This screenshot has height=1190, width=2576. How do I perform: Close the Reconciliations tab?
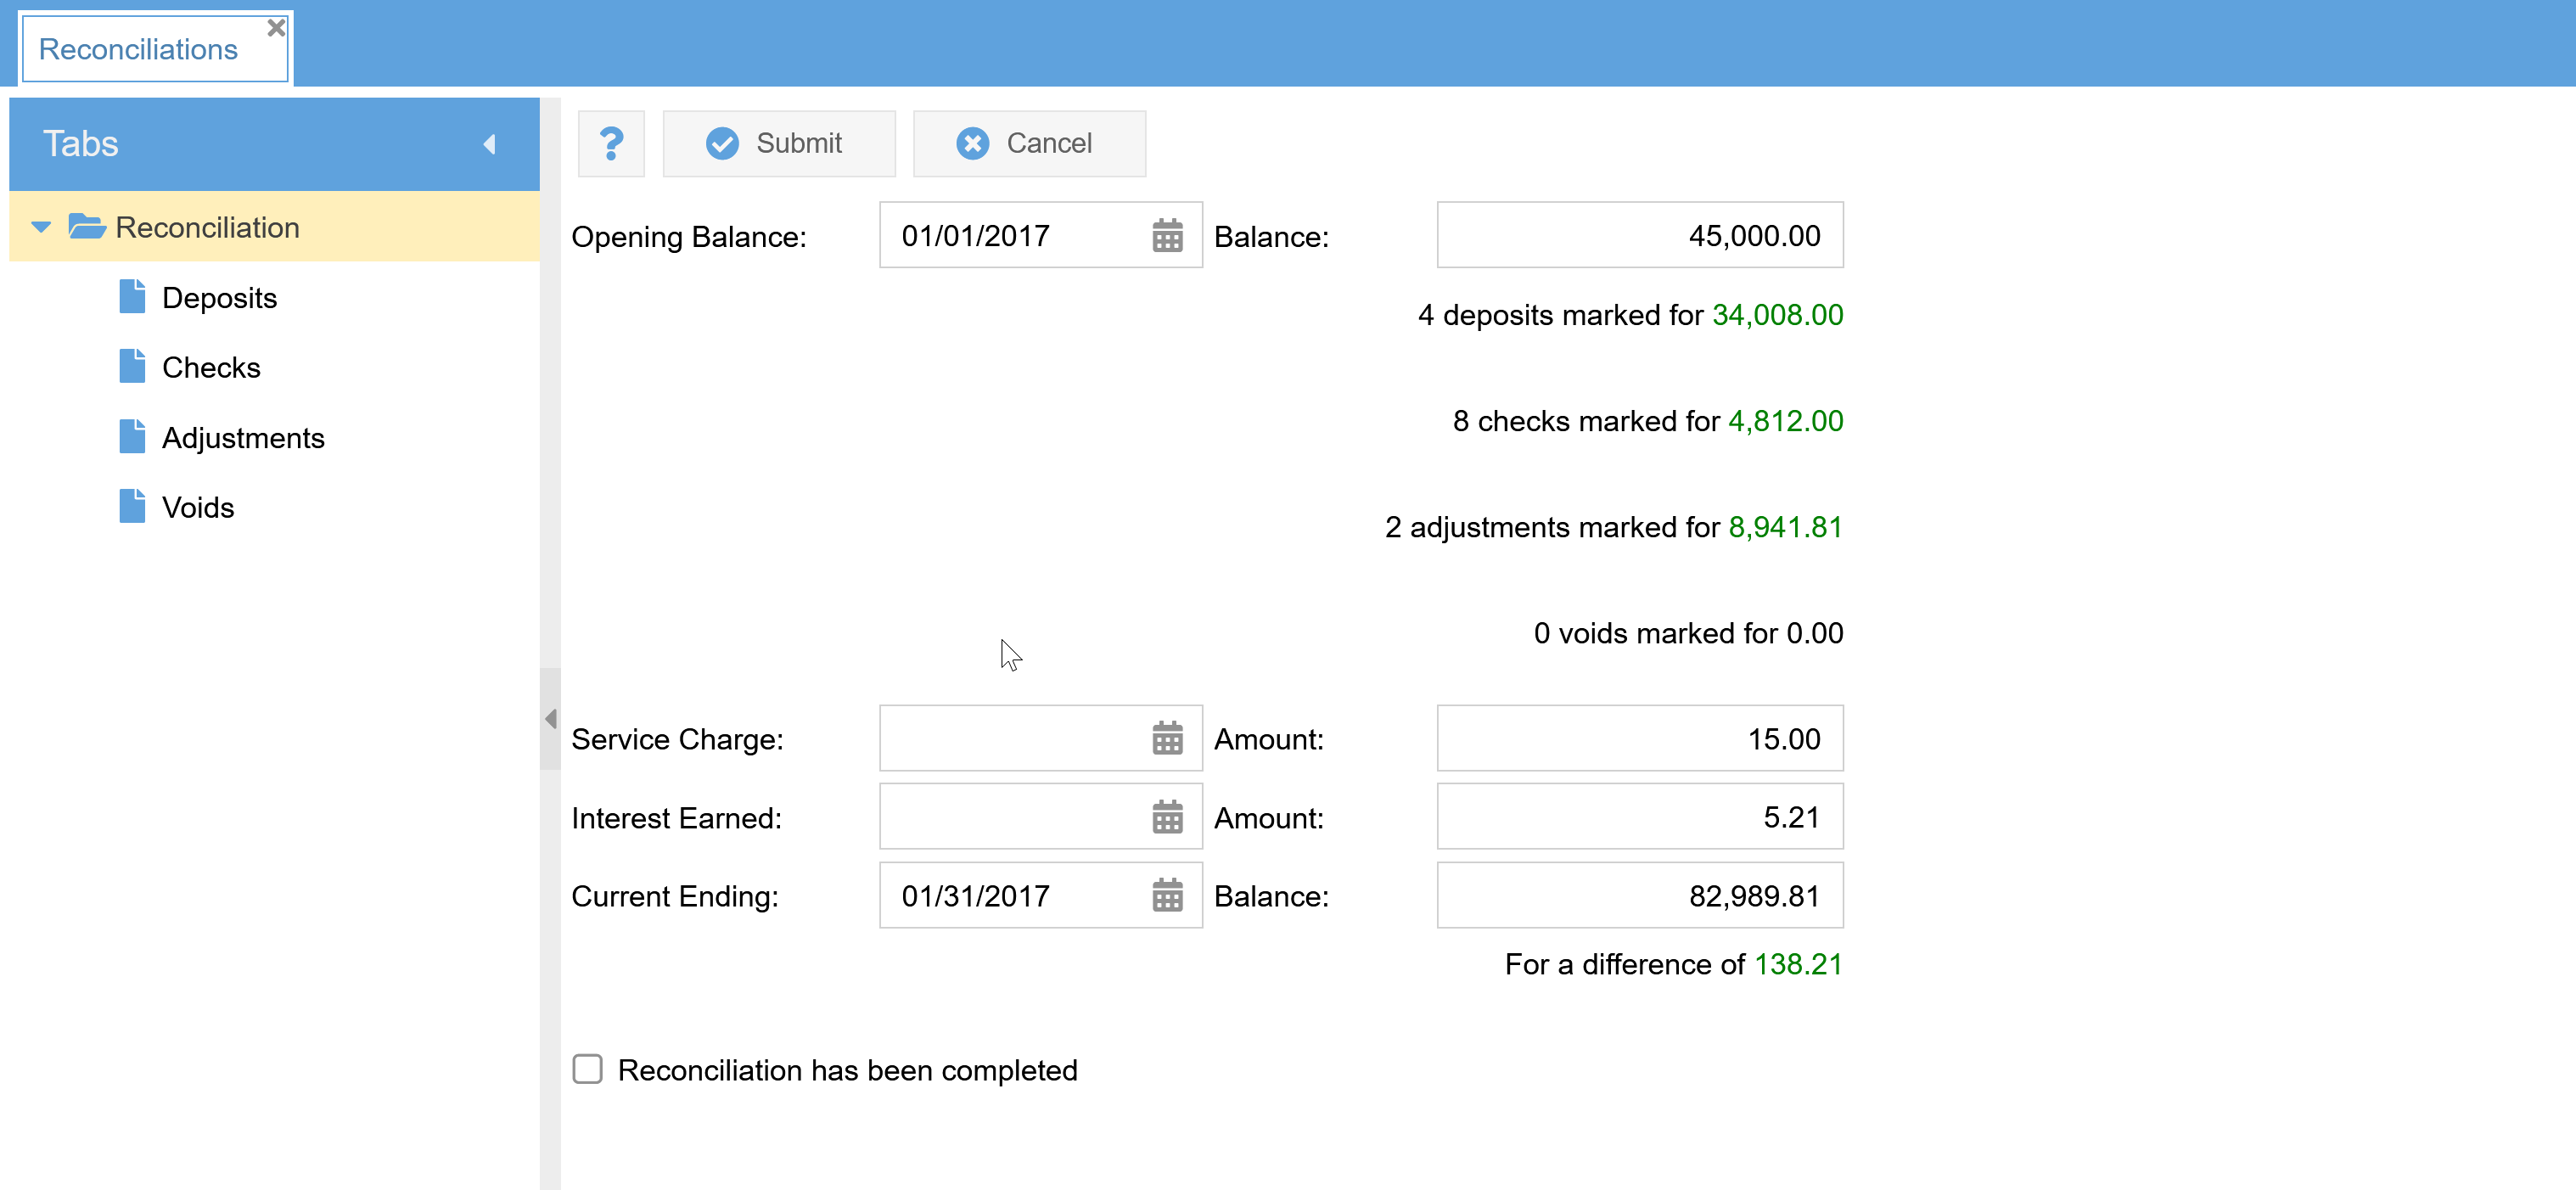click(x=276, y=28)
